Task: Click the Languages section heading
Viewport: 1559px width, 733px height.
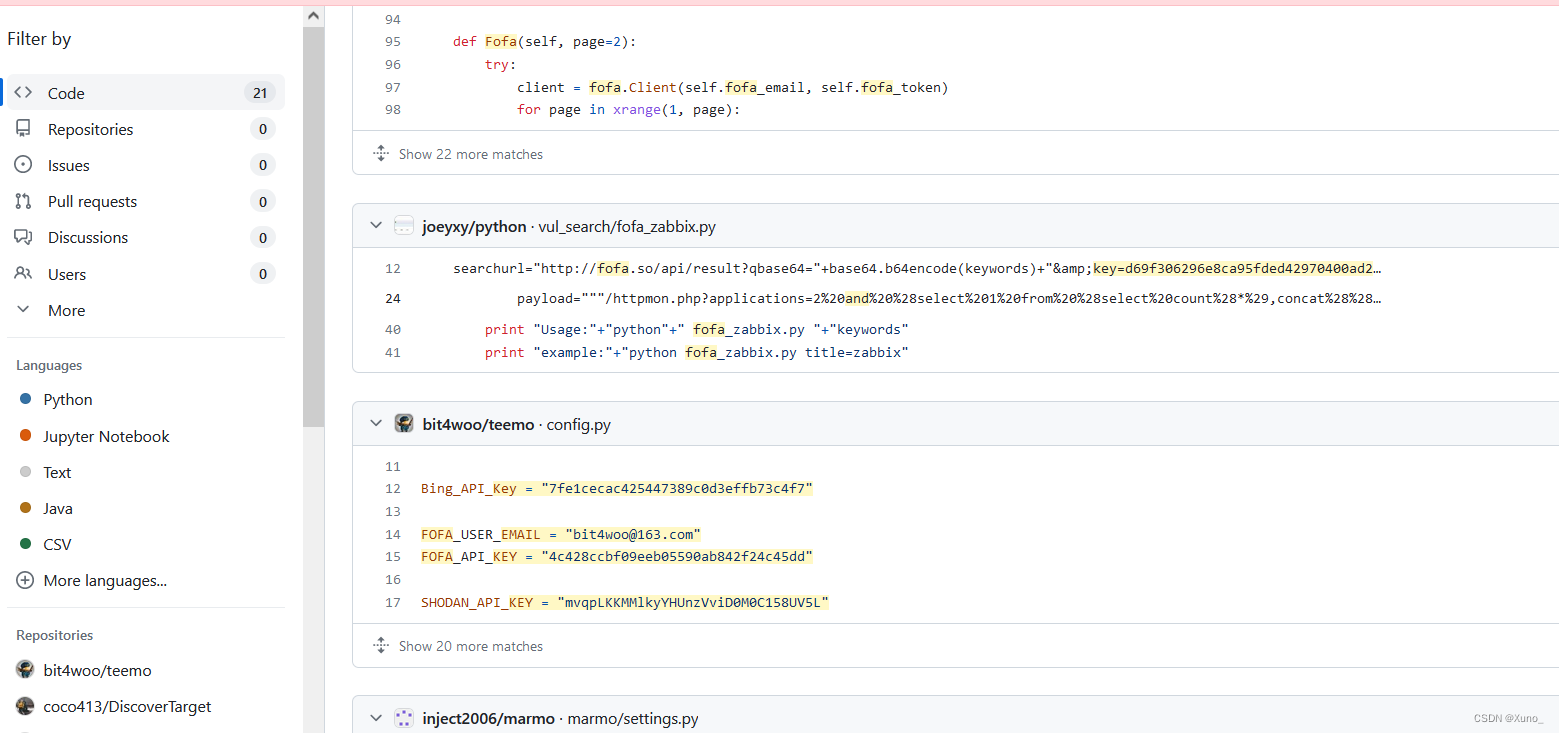Action: click(49, 365)
